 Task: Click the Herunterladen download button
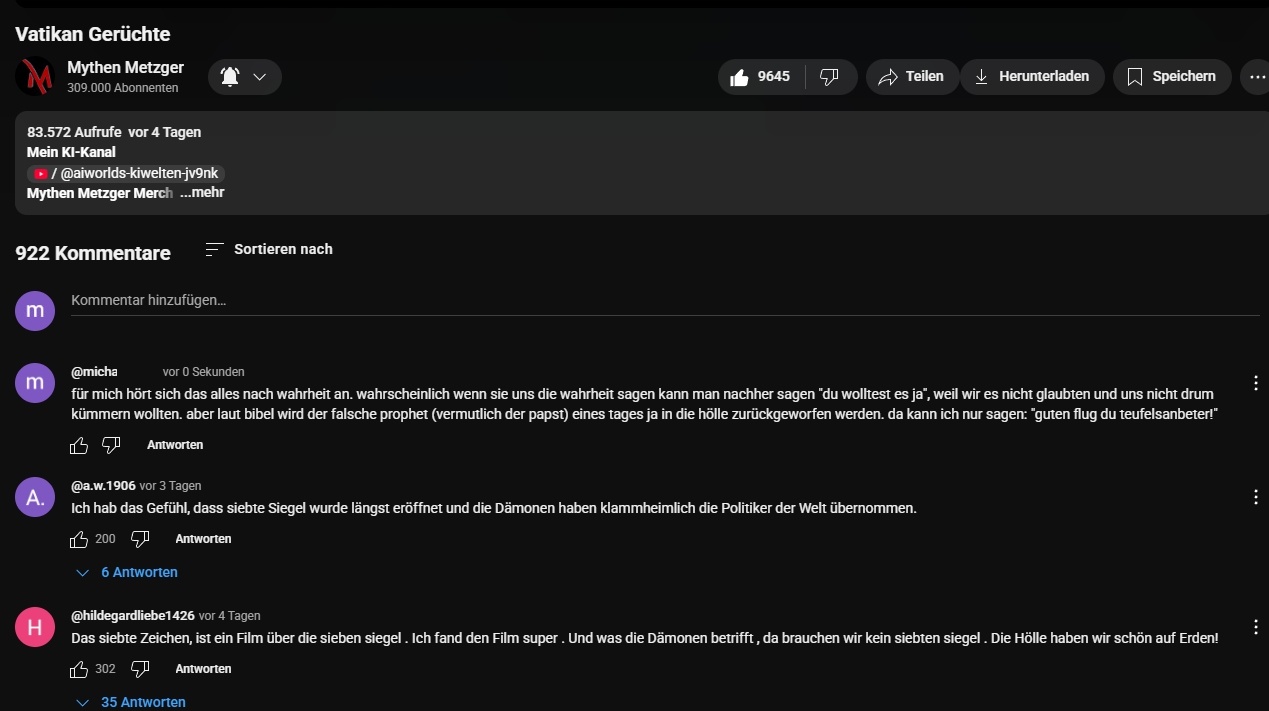(x=1032, y=77)
